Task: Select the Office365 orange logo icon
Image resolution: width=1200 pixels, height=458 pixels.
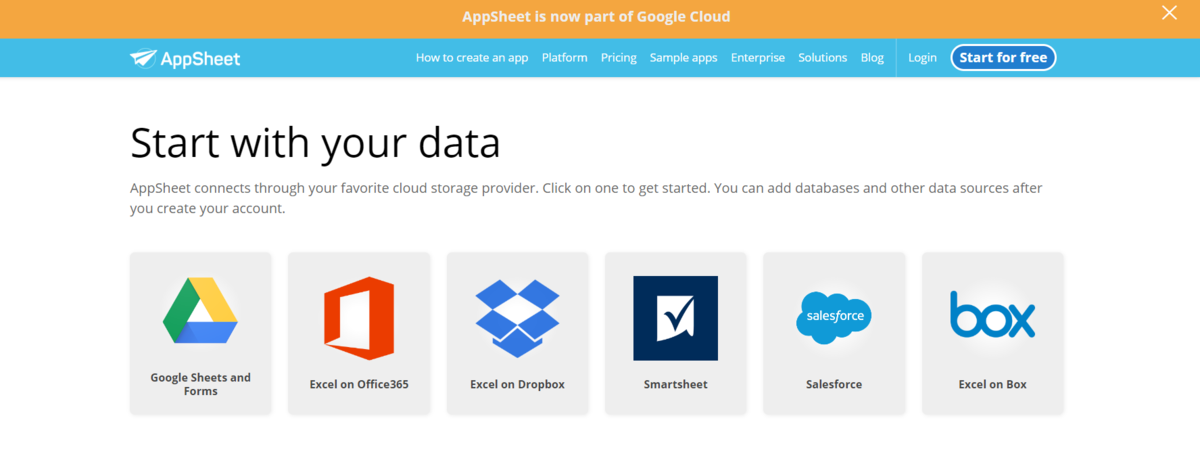Action: pyautogui.click(x=359, y=318)
